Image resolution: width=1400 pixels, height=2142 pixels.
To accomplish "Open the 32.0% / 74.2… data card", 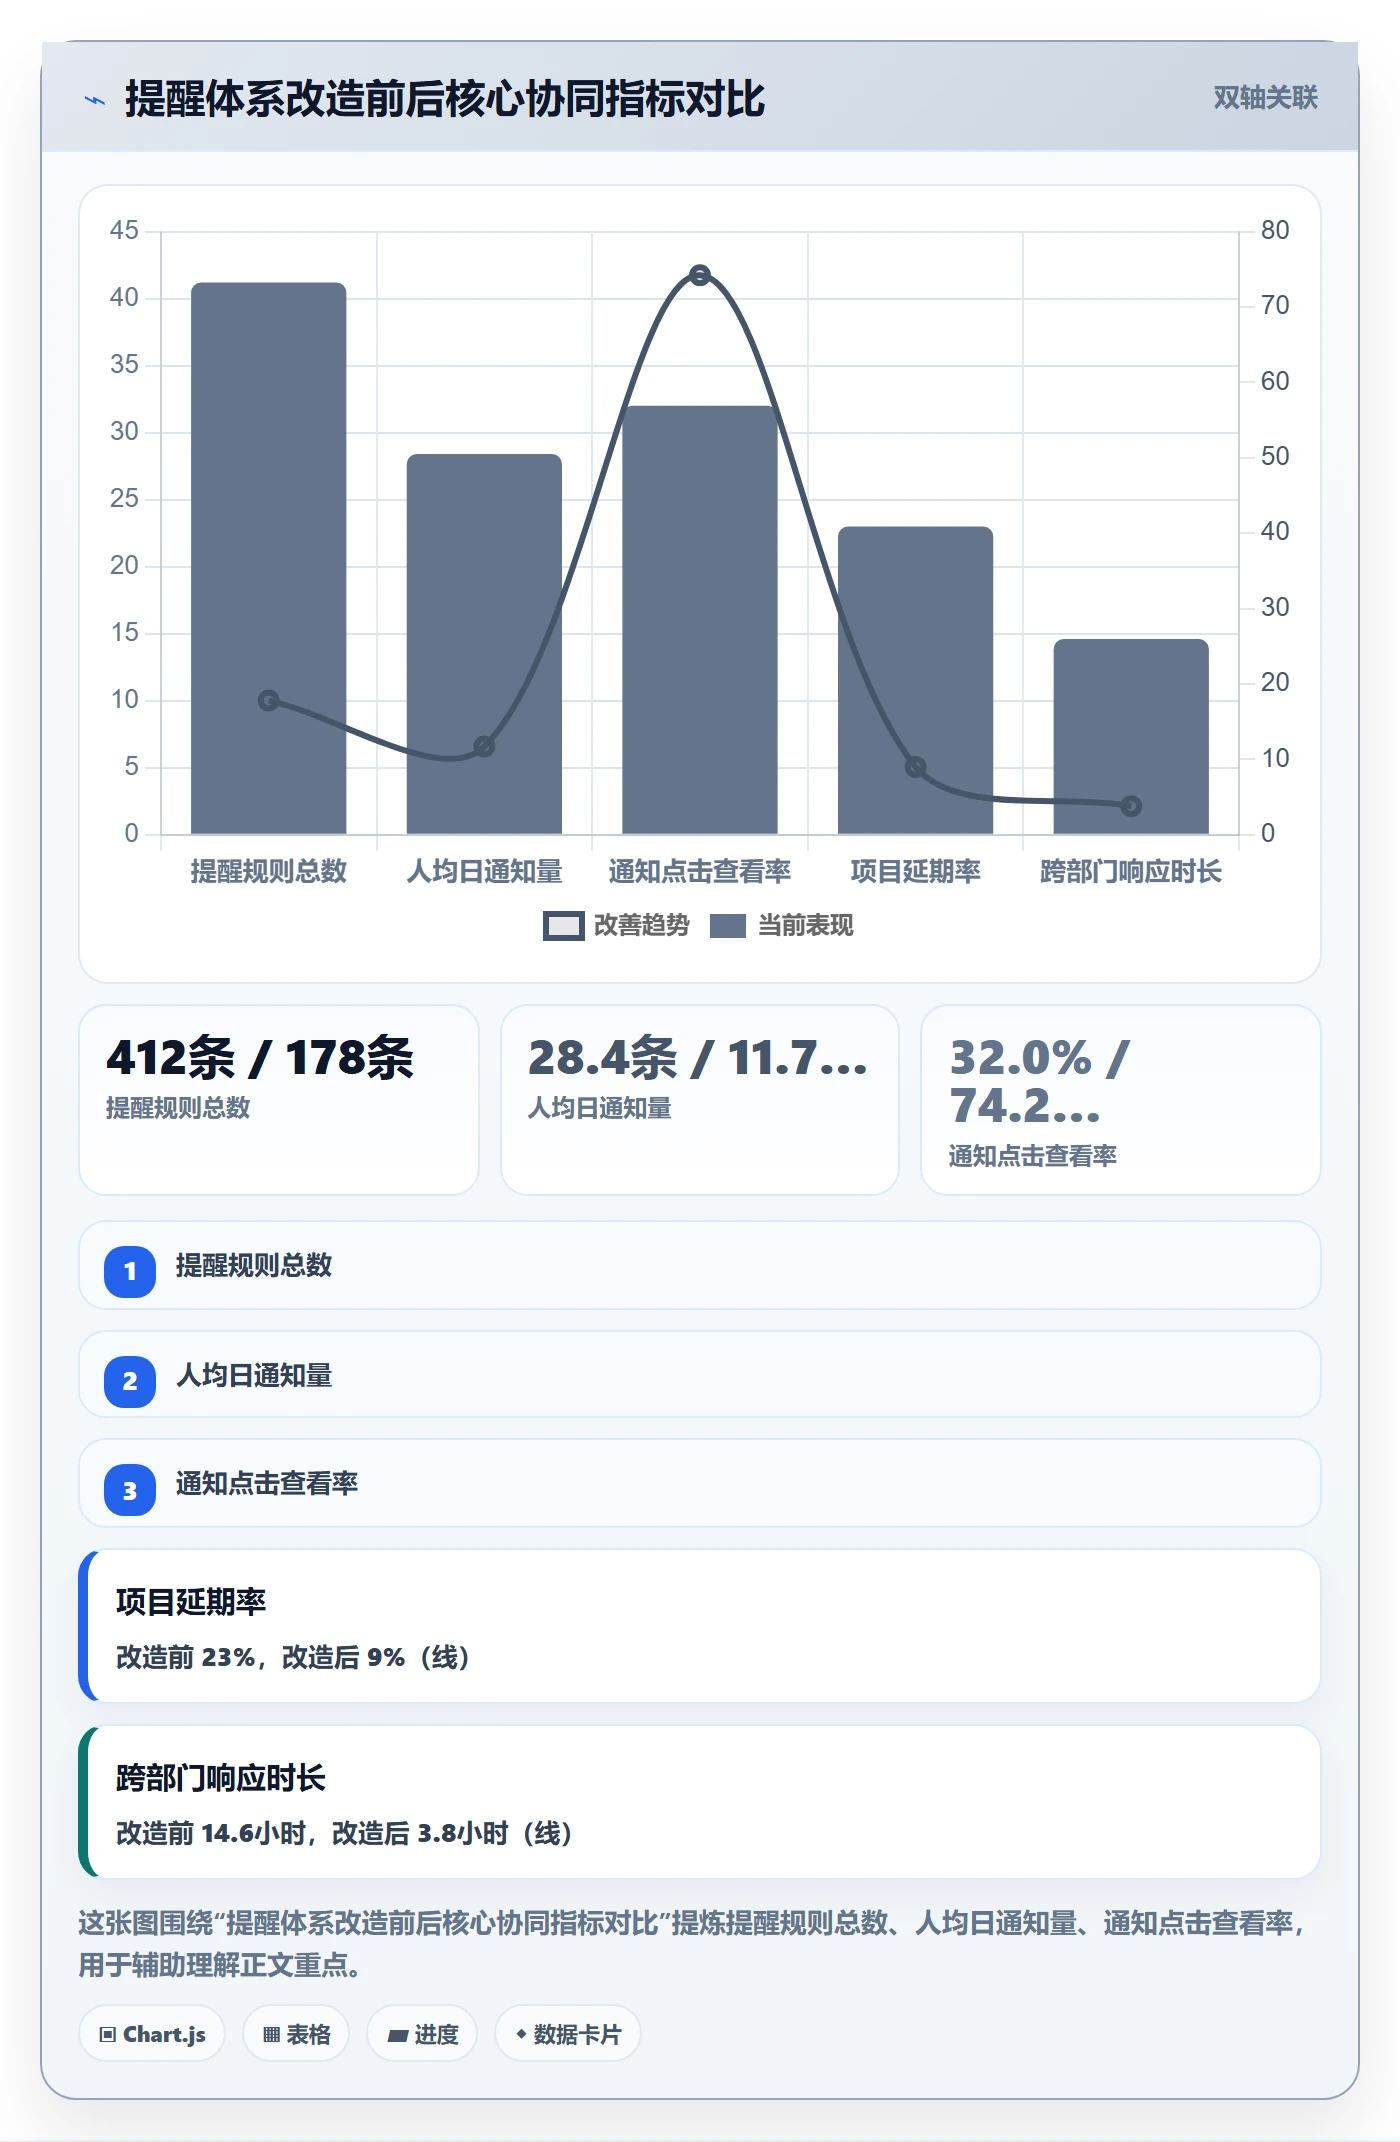I will (x=1121, y=1100).
